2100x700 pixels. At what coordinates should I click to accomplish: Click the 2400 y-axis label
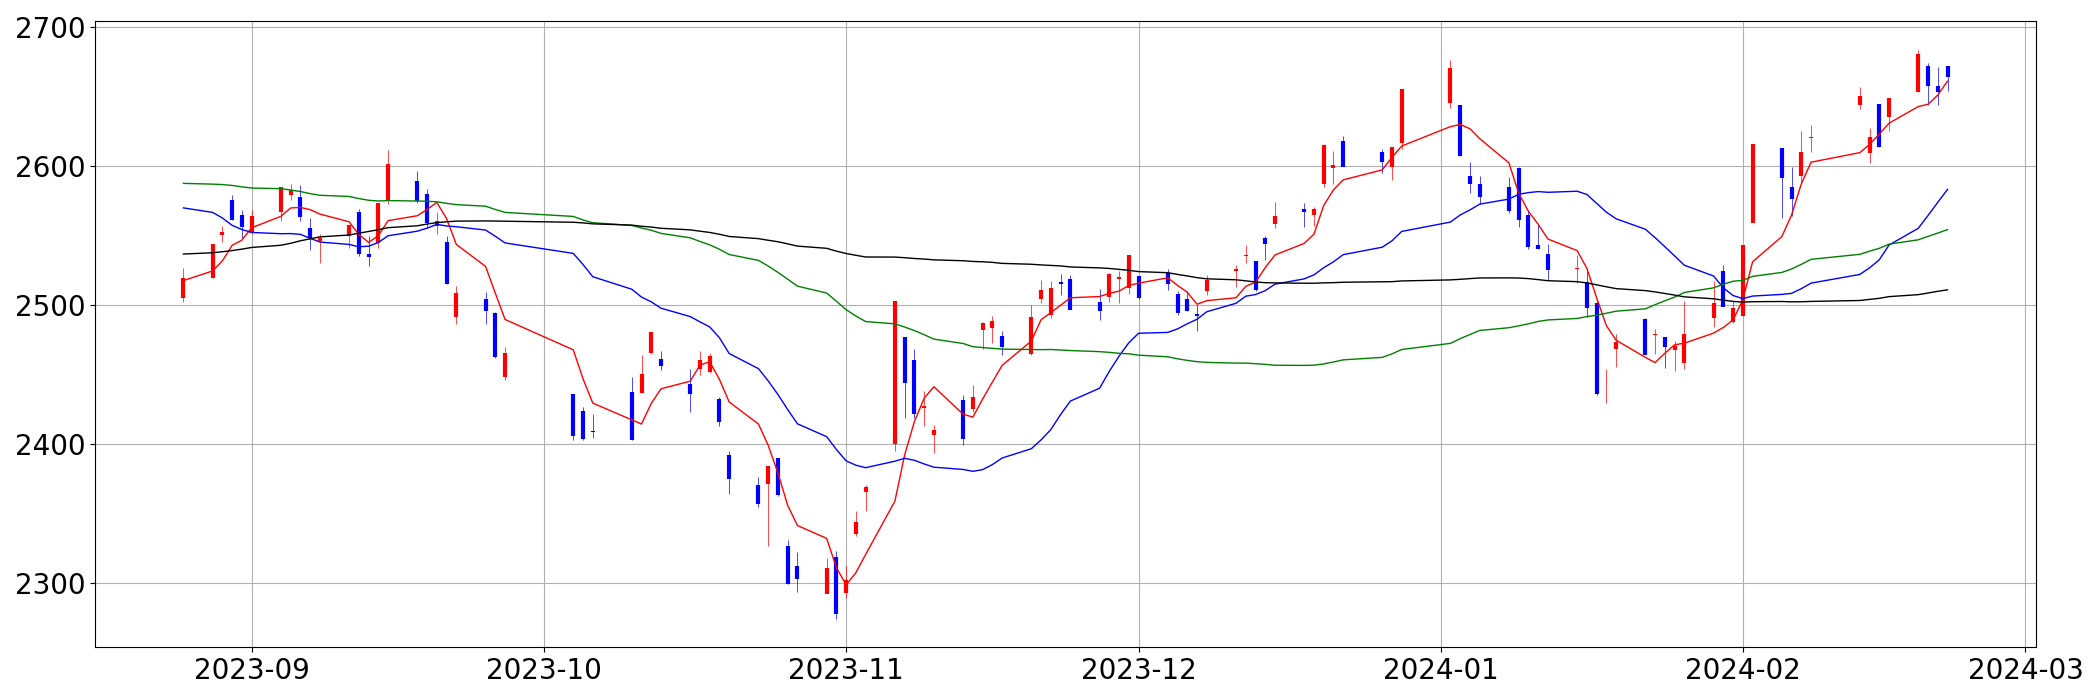tap(50, 444)
